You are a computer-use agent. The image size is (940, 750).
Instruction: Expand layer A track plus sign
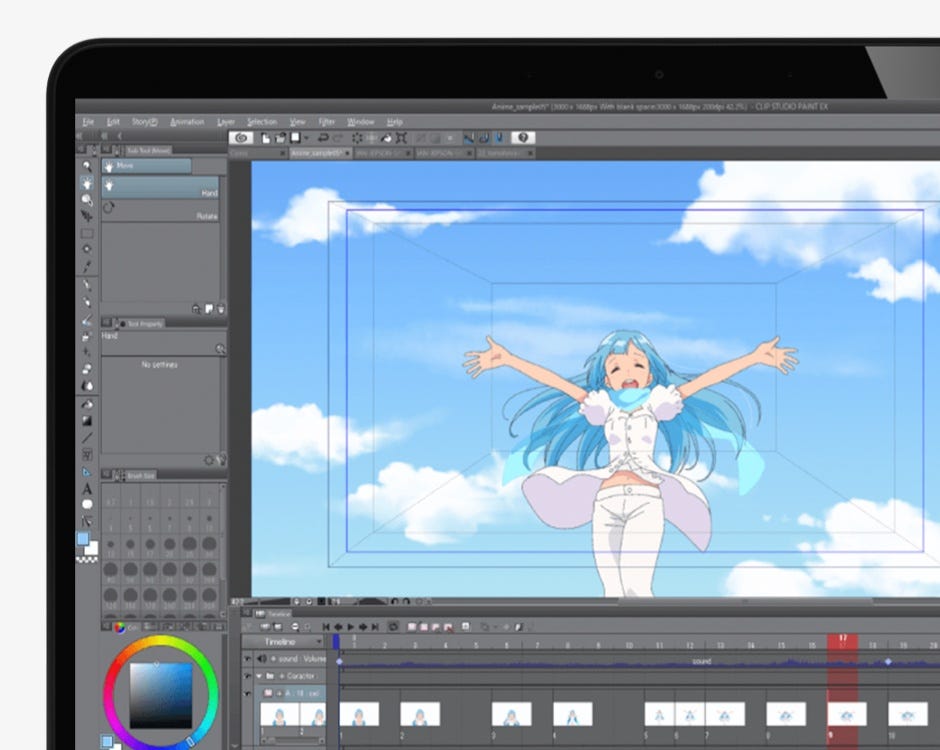(279, 693)
